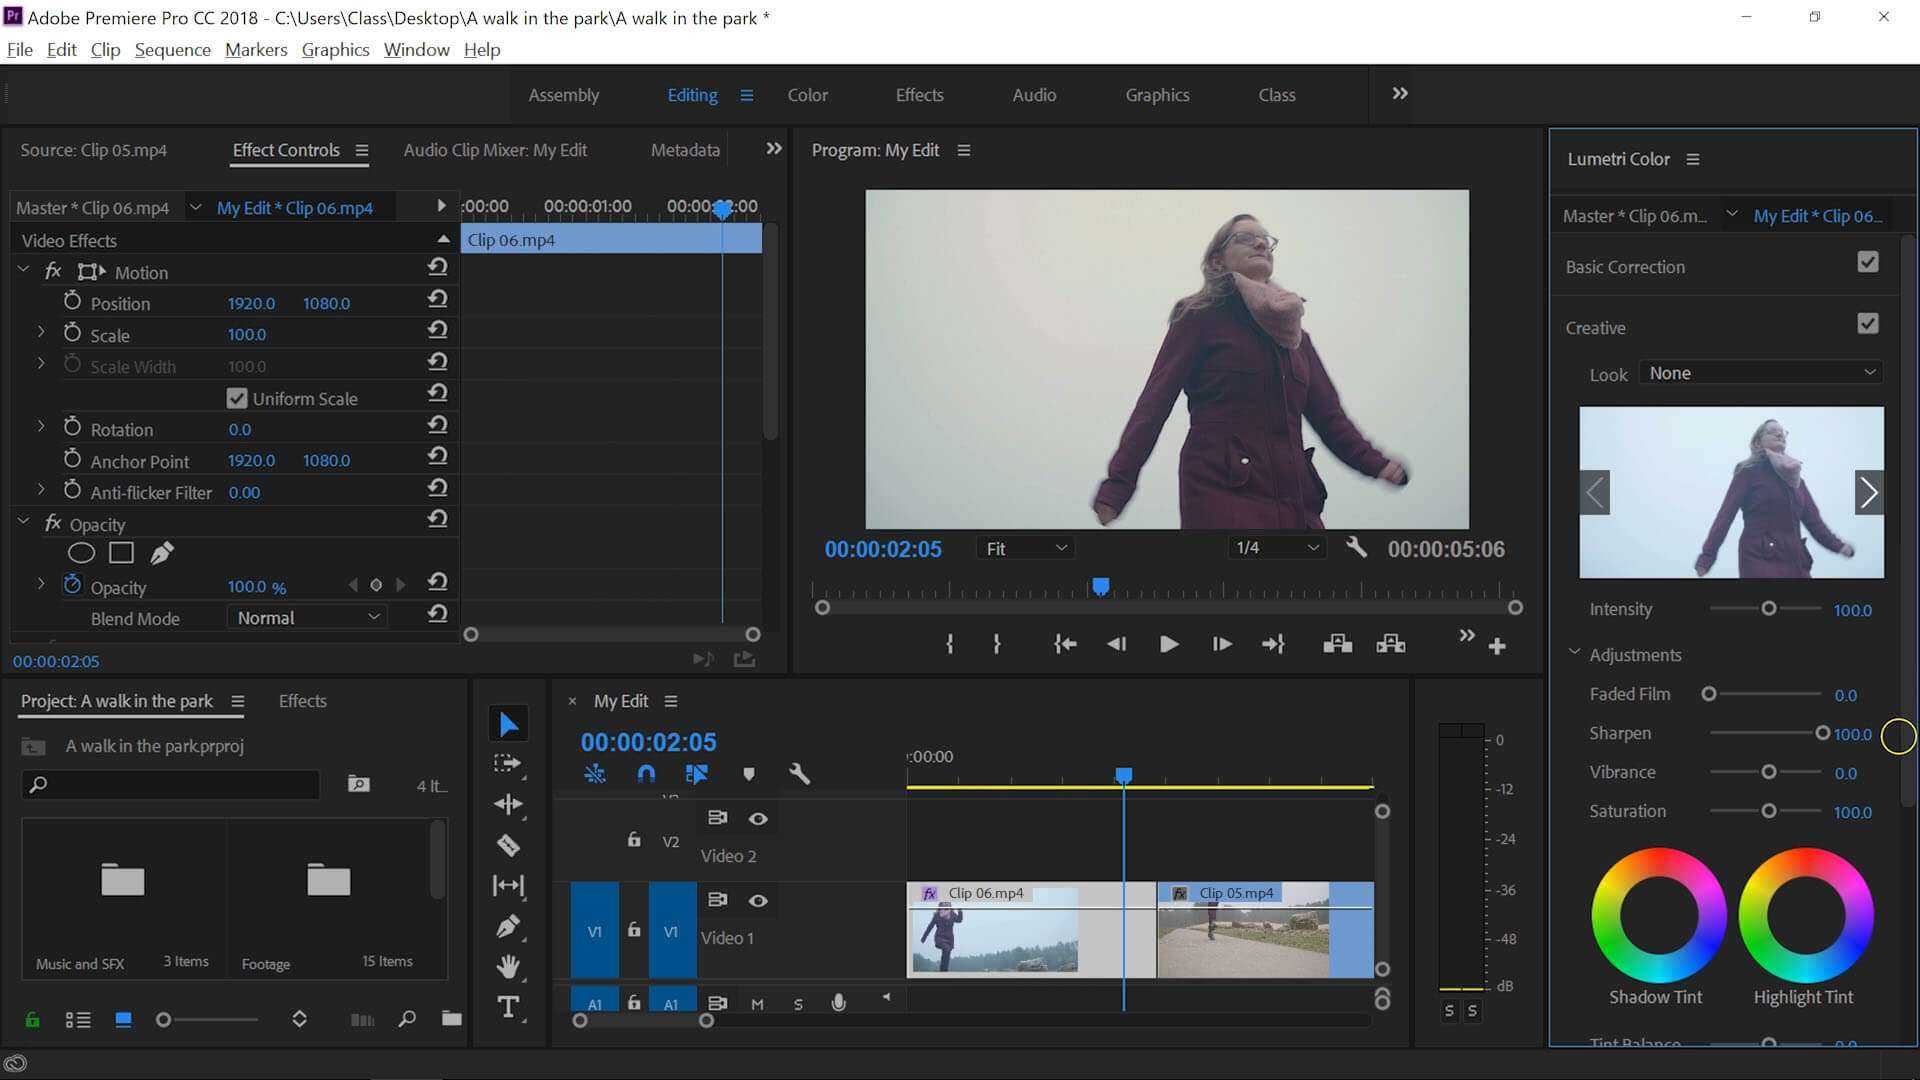Select the Type tool
The width and height of the screenshot is (1920, 1080).
(508, 1007)
